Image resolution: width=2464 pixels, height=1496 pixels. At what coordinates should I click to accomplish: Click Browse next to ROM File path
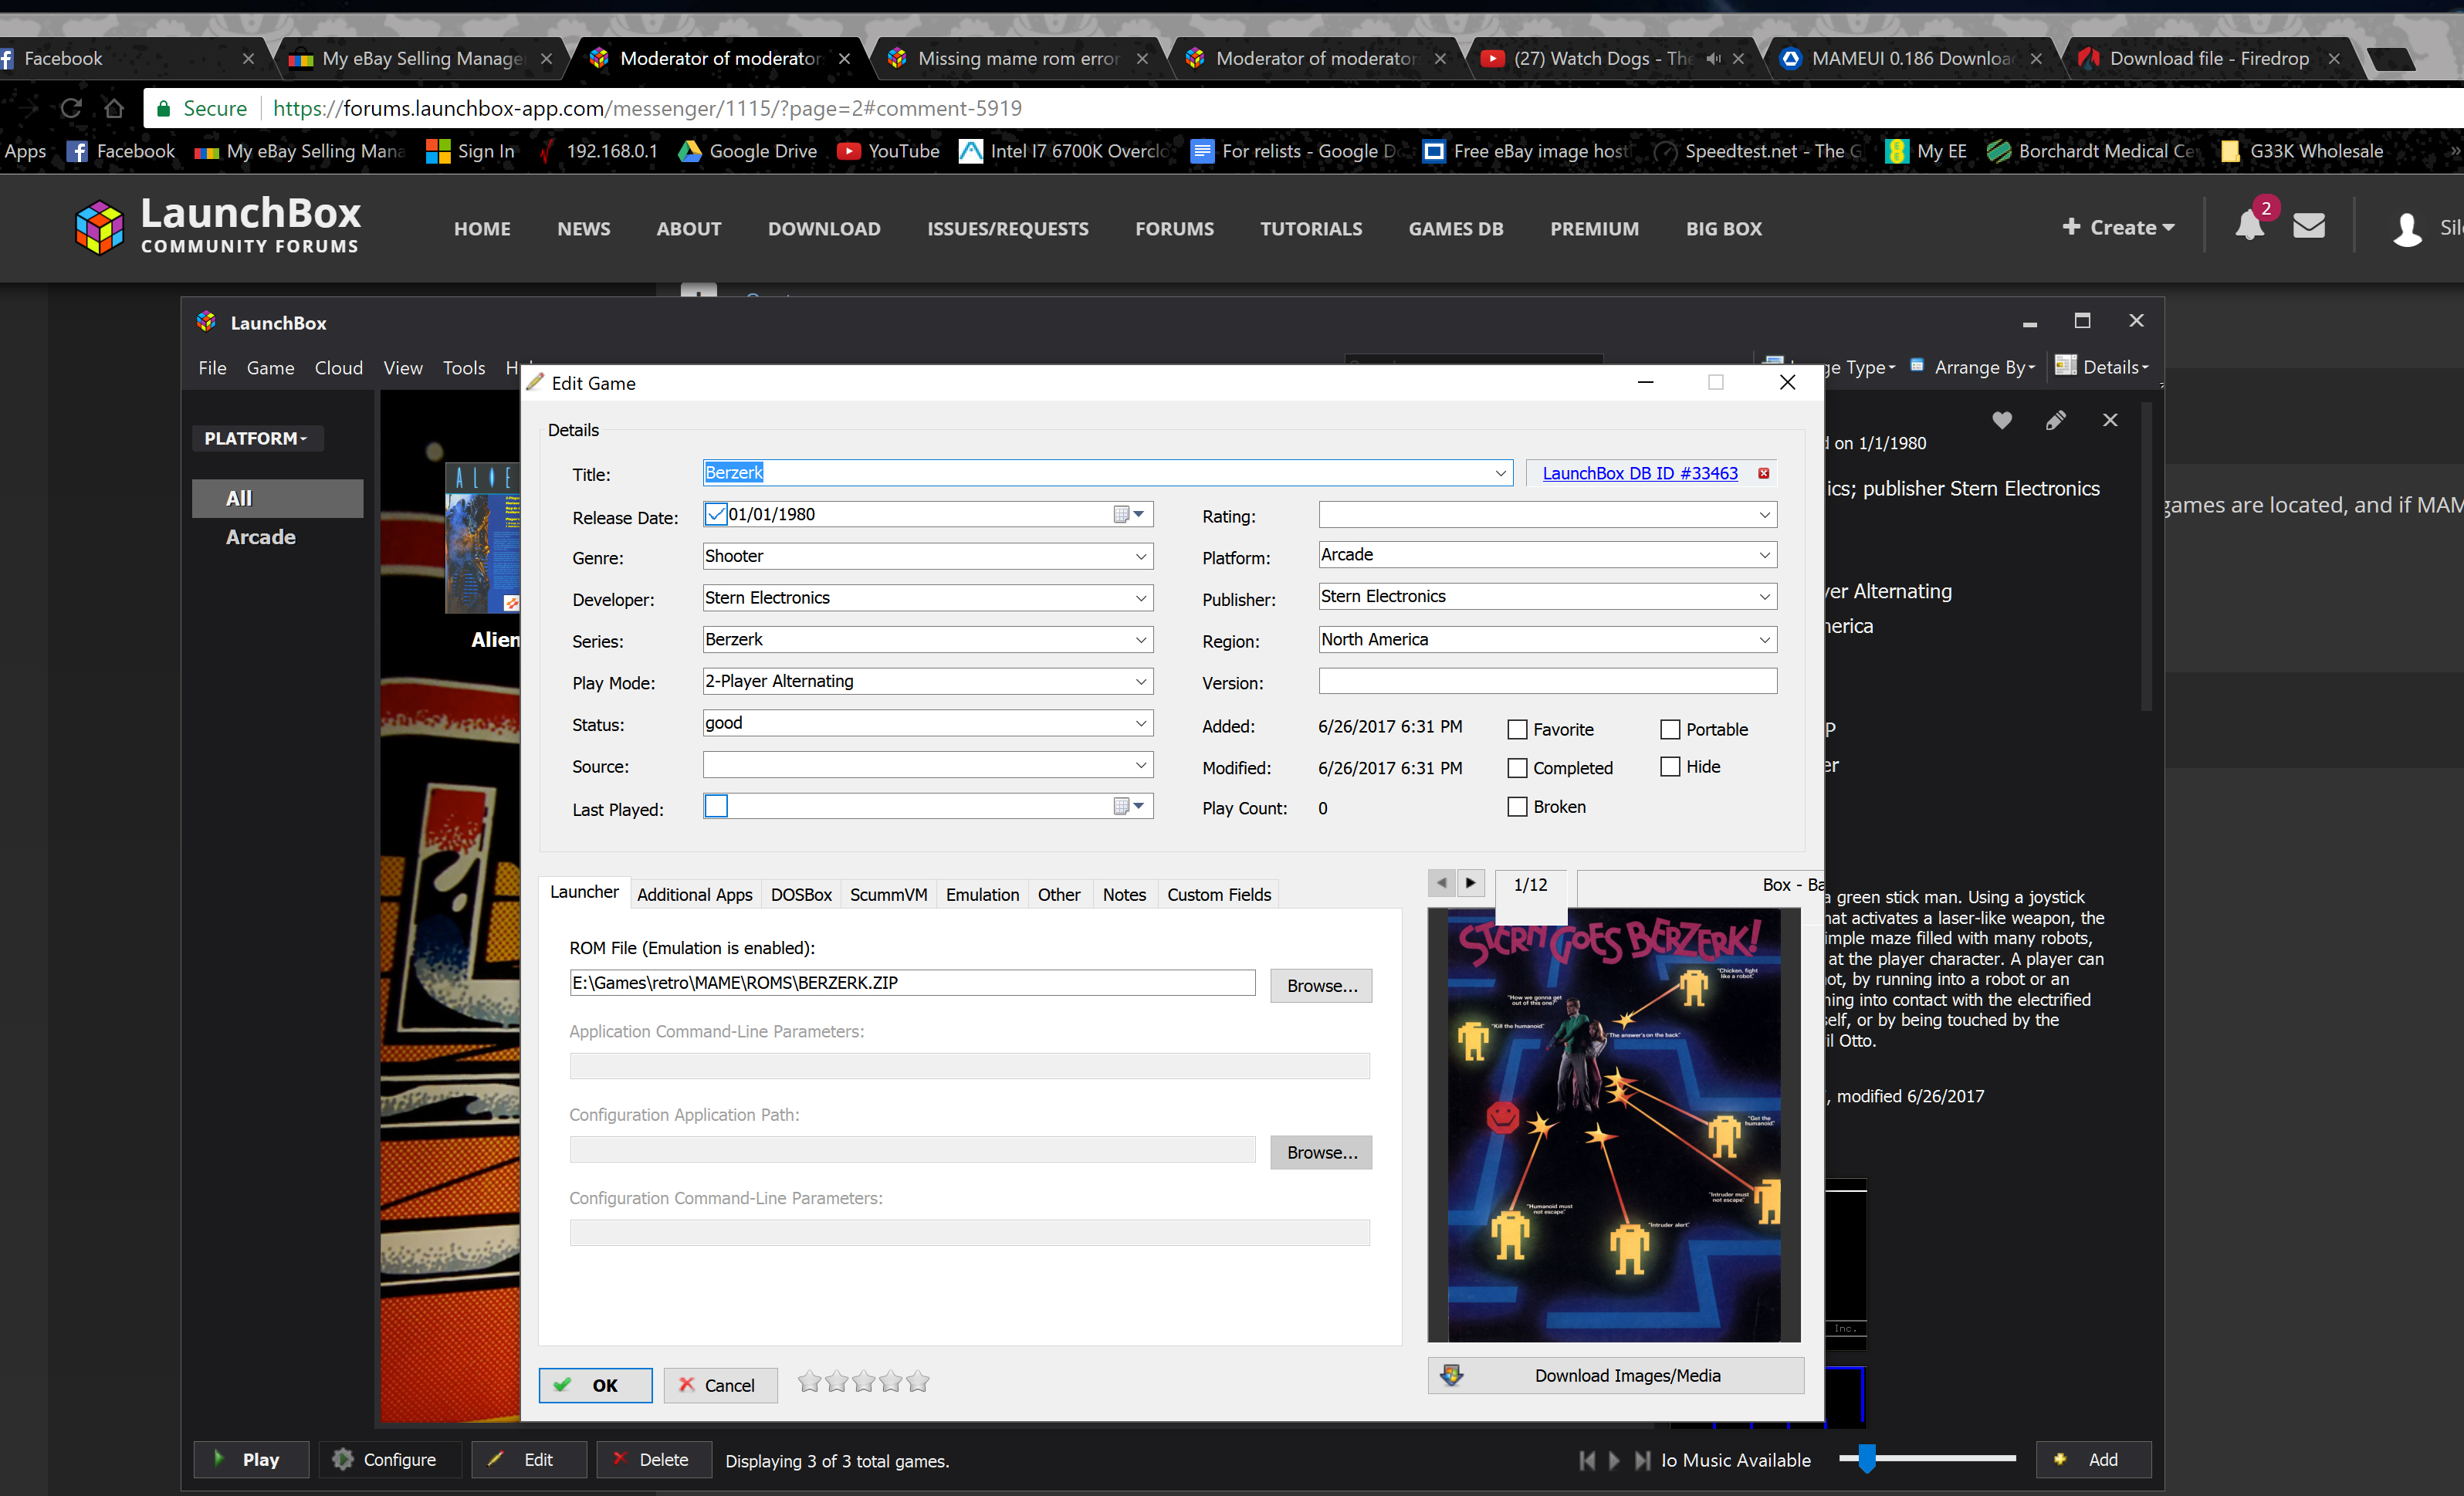point(1321,985)
